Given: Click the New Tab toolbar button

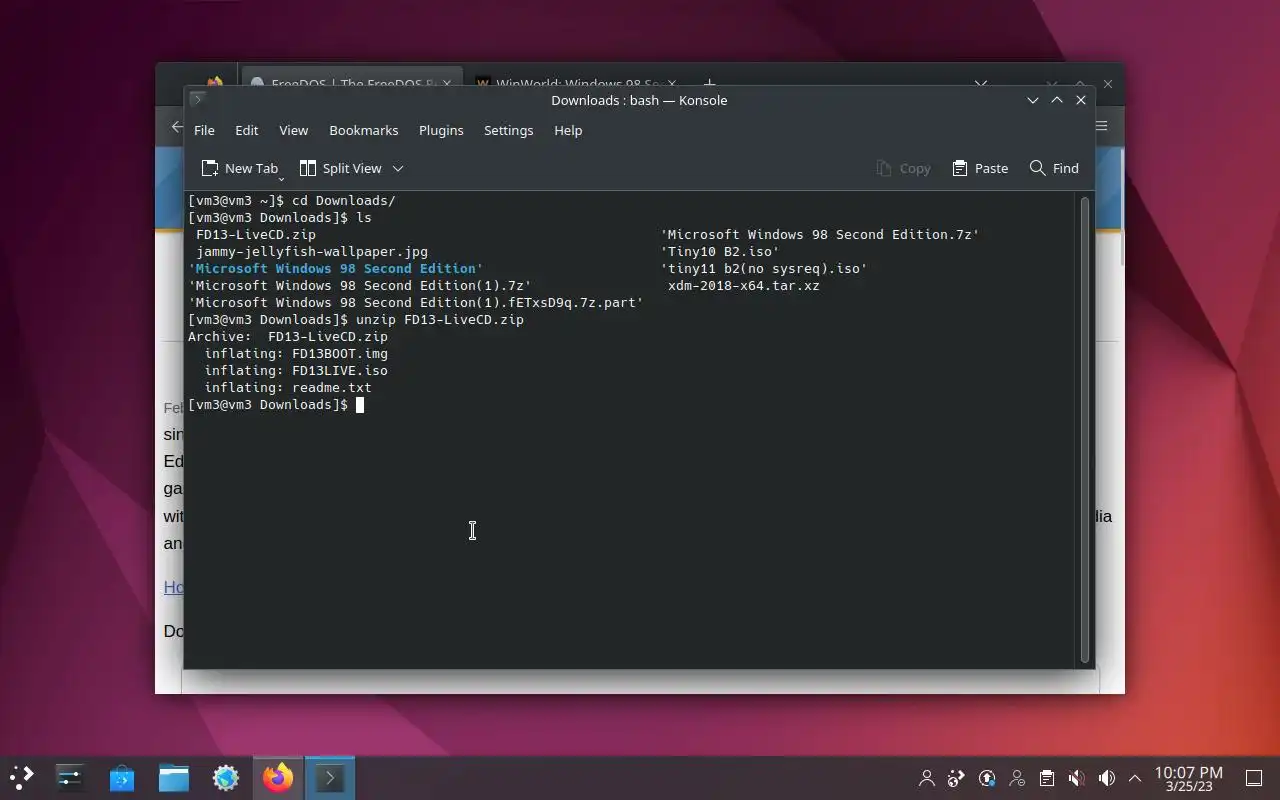Looking at the screenshot, I should click(238, 168).
